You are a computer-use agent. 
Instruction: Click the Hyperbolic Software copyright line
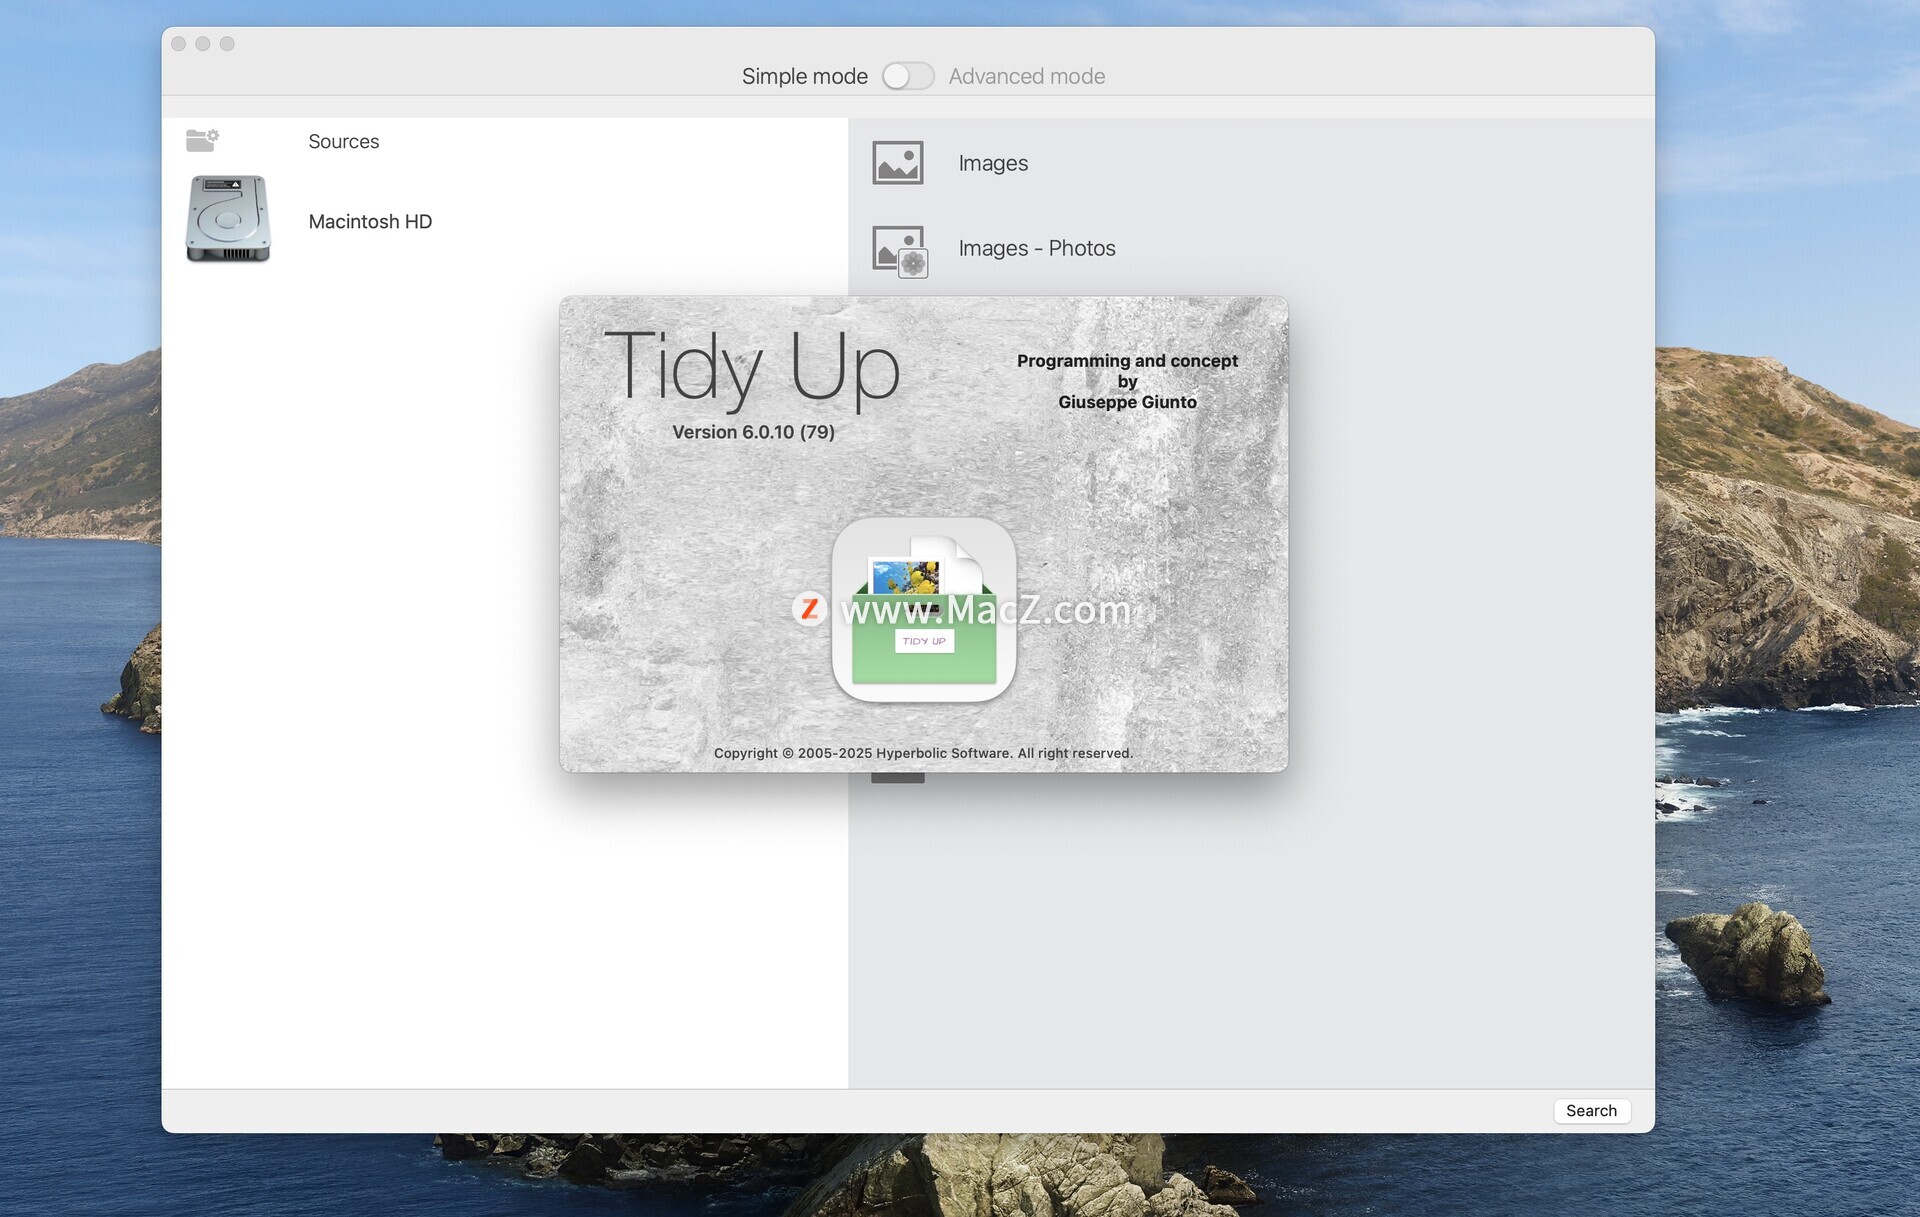coord(922,753)
